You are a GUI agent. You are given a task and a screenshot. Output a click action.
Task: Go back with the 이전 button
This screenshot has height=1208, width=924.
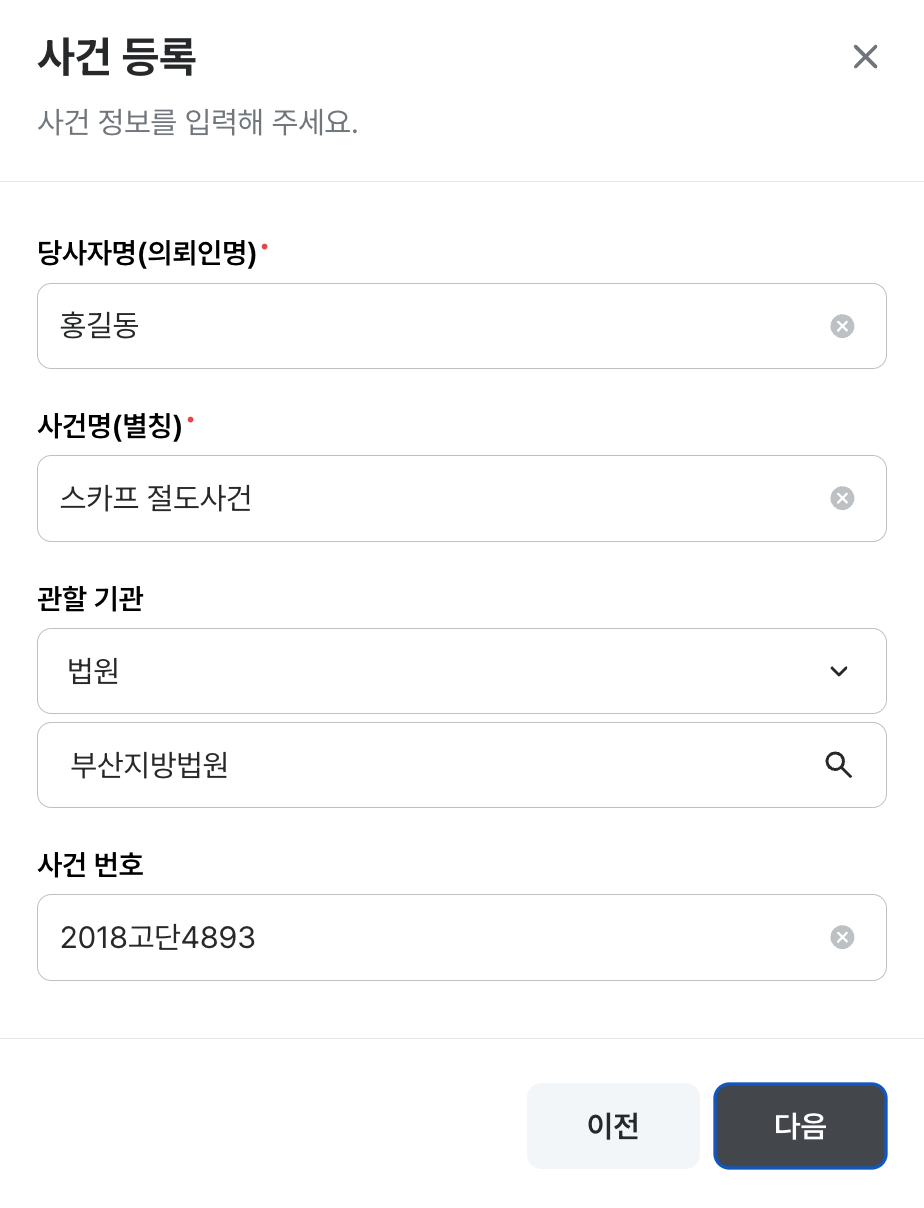(613, 1126)
